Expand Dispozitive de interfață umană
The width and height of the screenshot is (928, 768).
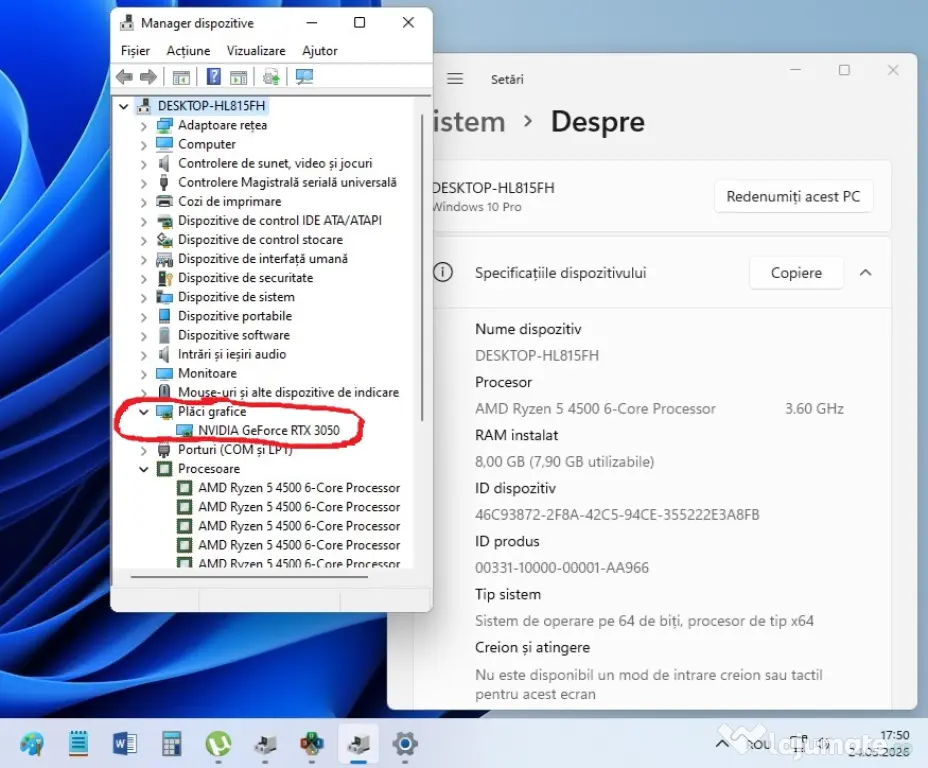click(x=144, y=259)
